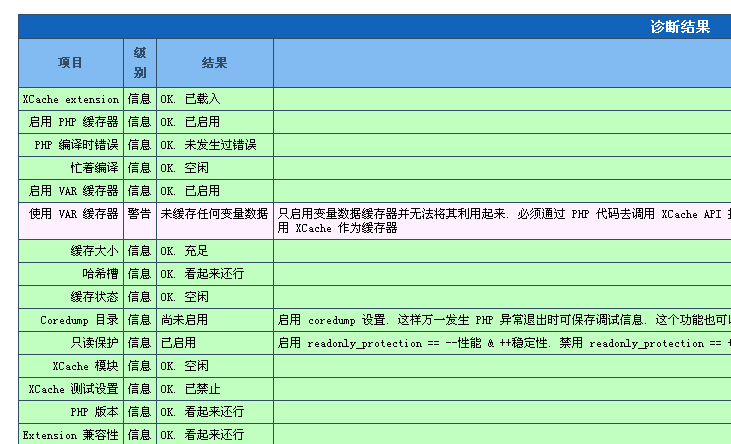Select the 启用 VAR 缓存器 item cell

click(73, 191)
